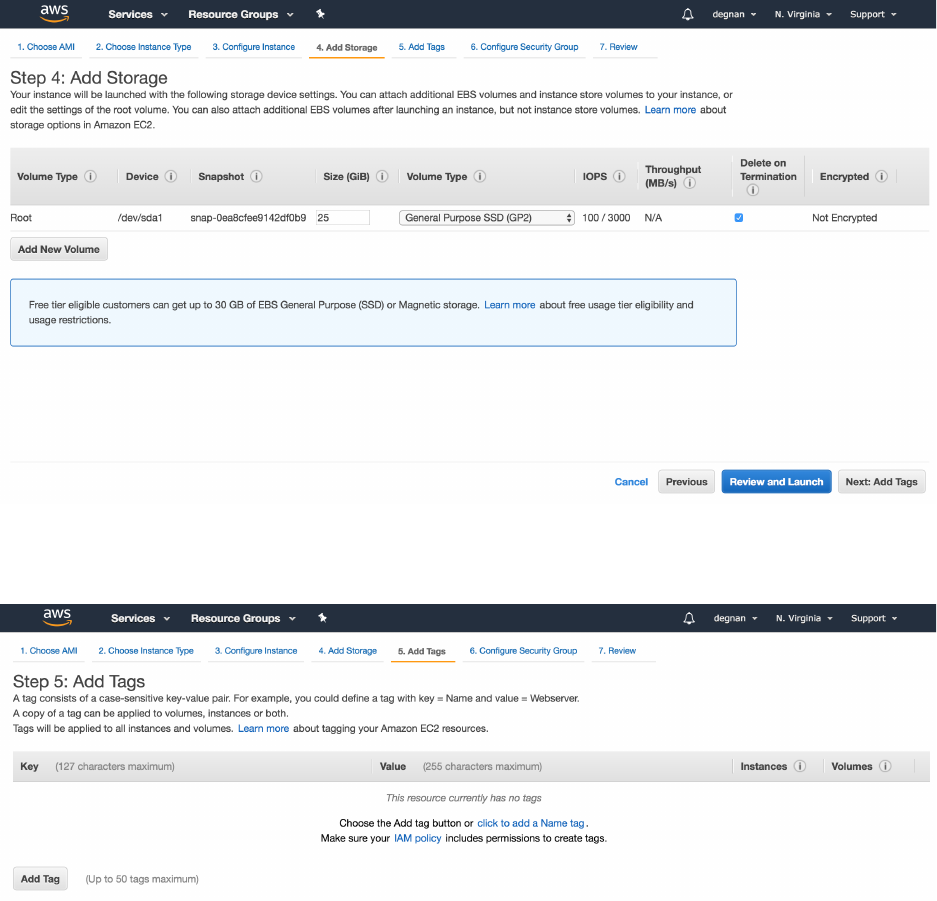The height and width of the screenshot is (901, 937).
Task: Click Add New Volume button
Action: pos(59,249)
